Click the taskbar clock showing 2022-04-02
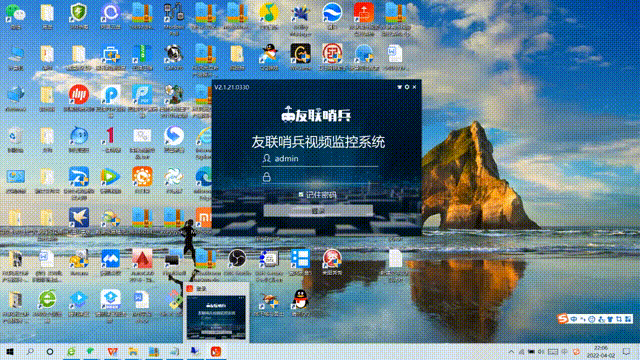Screen dimensions: 640x360 (601, 352)
